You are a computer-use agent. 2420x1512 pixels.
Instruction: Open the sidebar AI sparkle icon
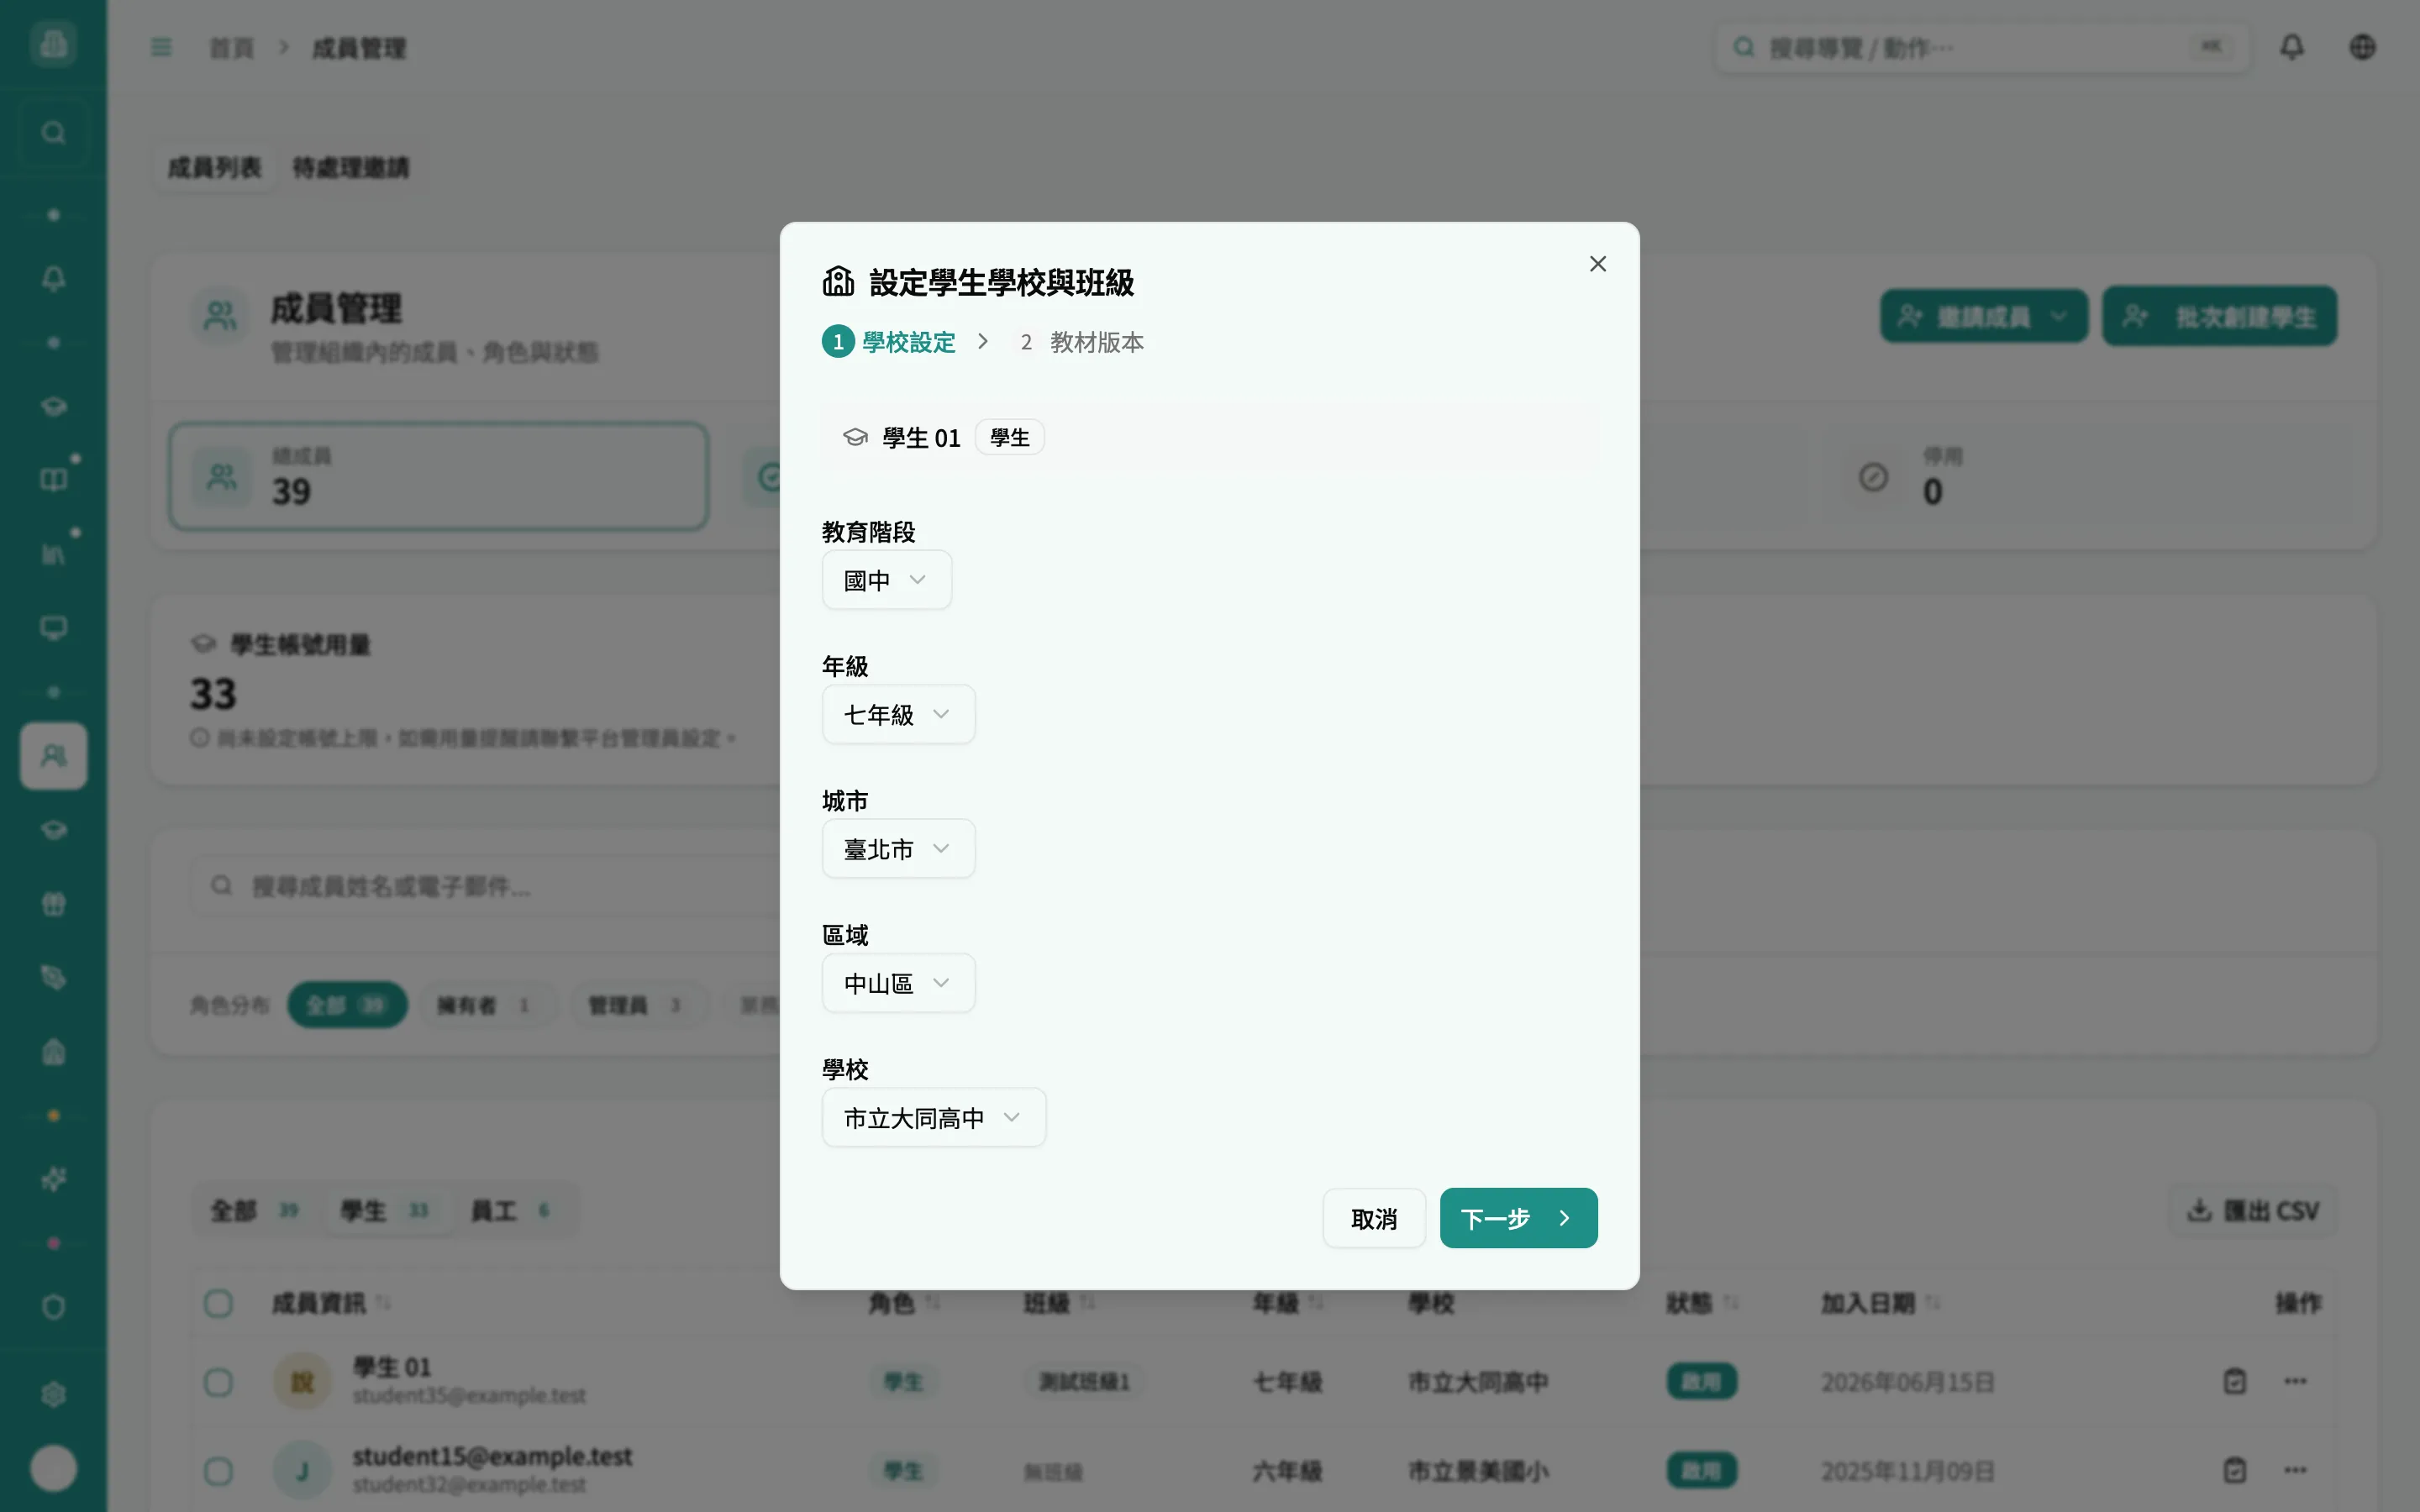[54, 1179]
